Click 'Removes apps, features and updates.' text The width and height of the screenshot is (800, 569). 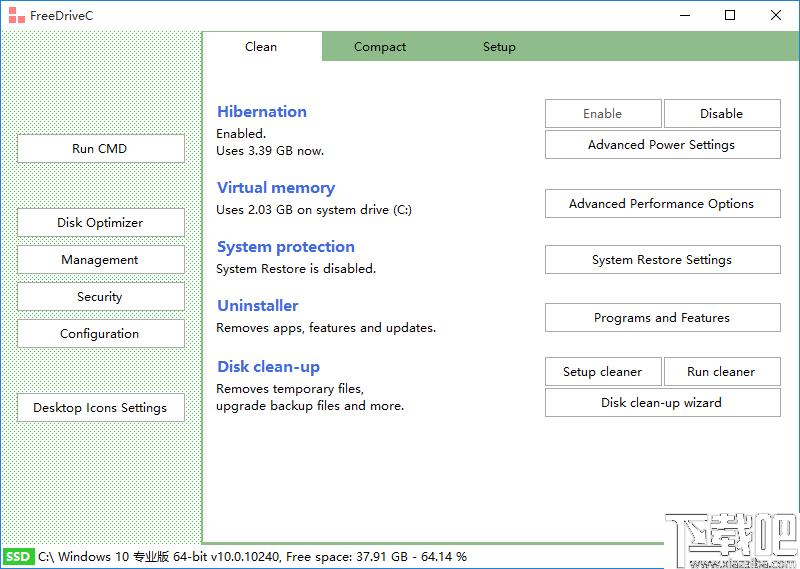(326, 328)
